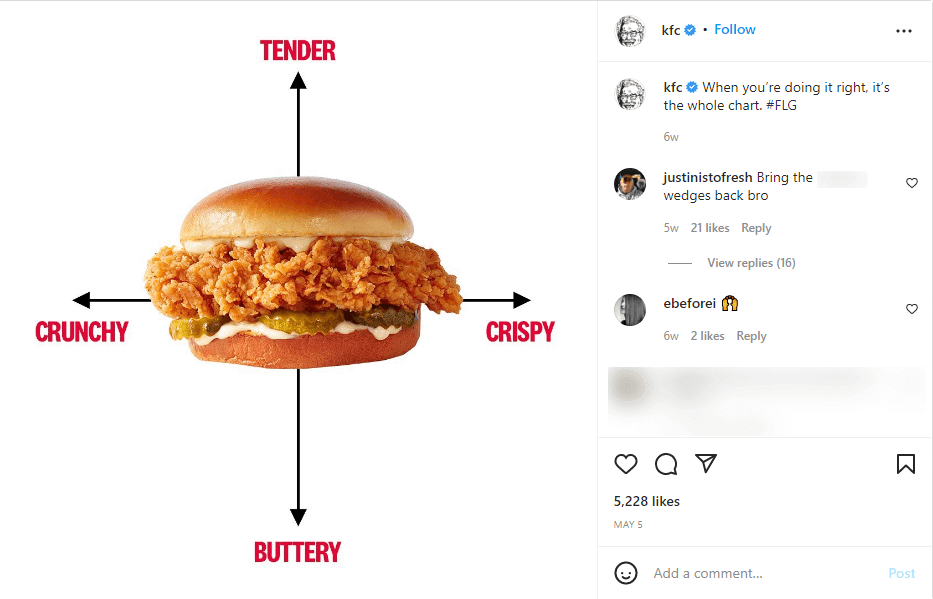
Task: View ebeforei's profile picture
Action: (630, 310)
